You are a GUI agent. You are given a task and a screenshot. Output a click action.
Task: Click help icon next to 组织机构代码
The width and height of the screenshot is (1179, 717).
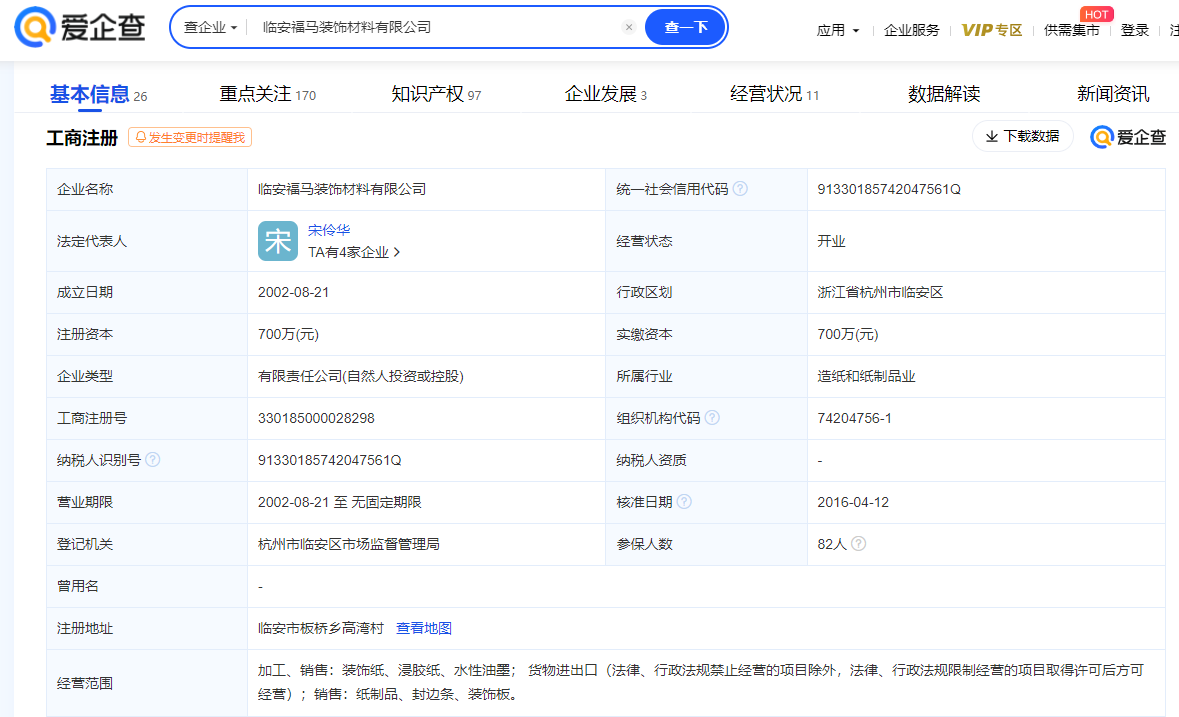pos(712,417)
